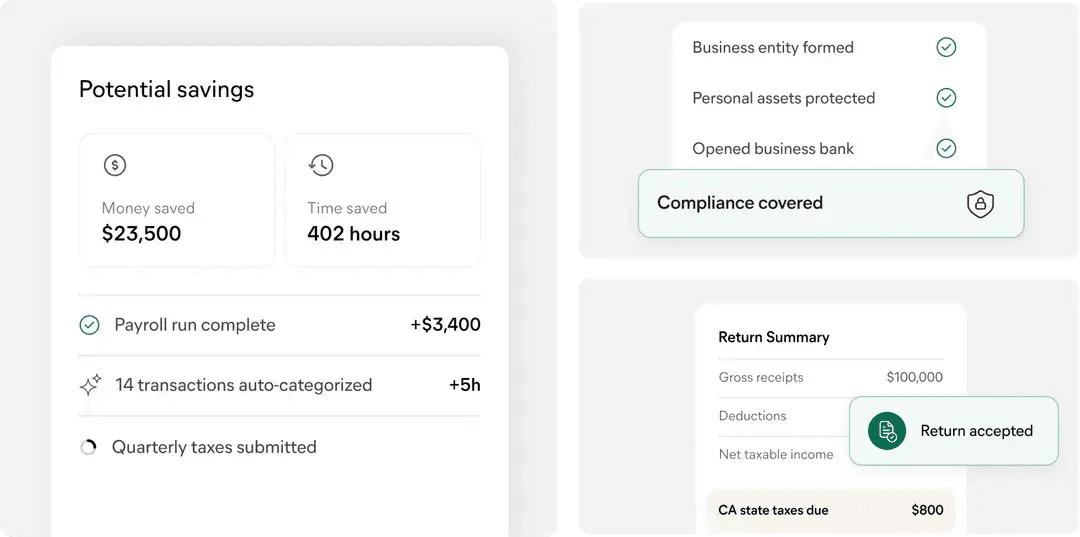Click the Payroll run complete row text
1080x537 pixels.
pos(195,325)
